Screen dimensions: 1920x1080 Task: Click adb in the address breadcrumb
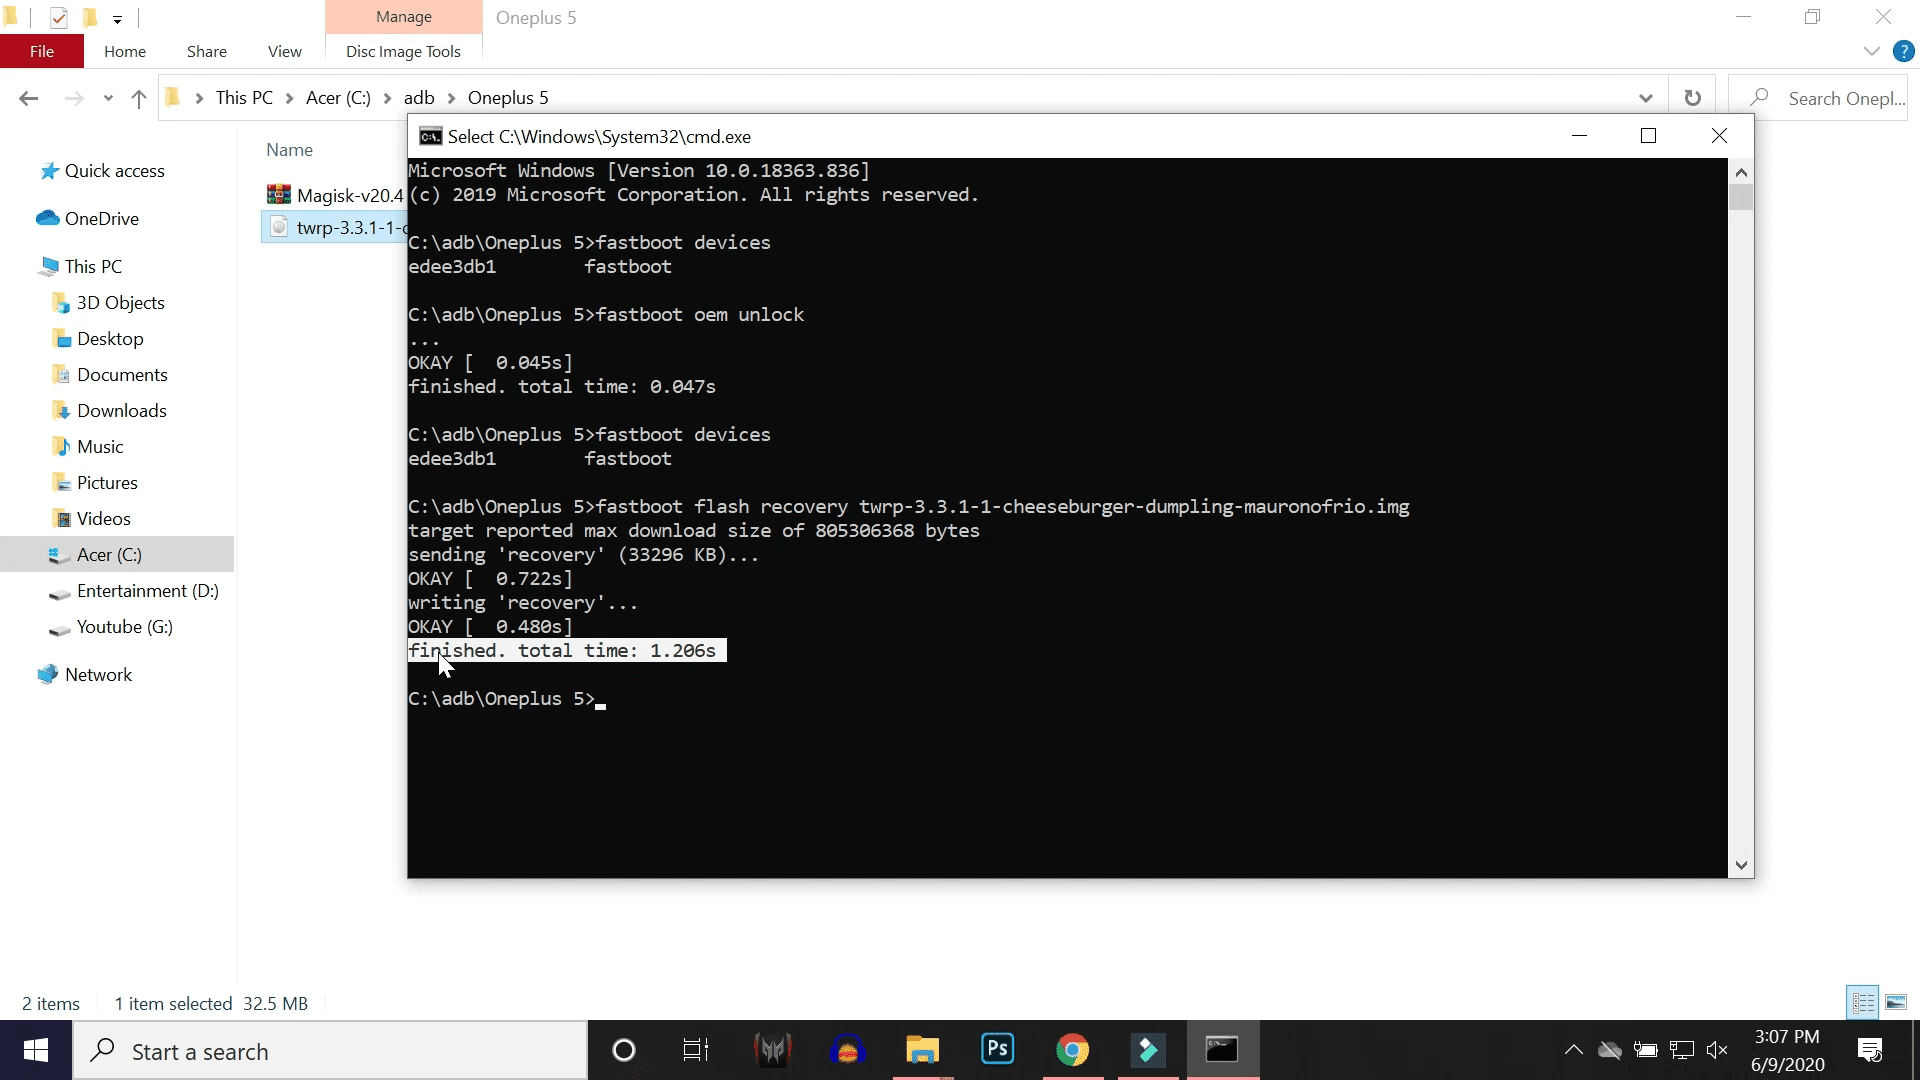click(x=419, y=98)
